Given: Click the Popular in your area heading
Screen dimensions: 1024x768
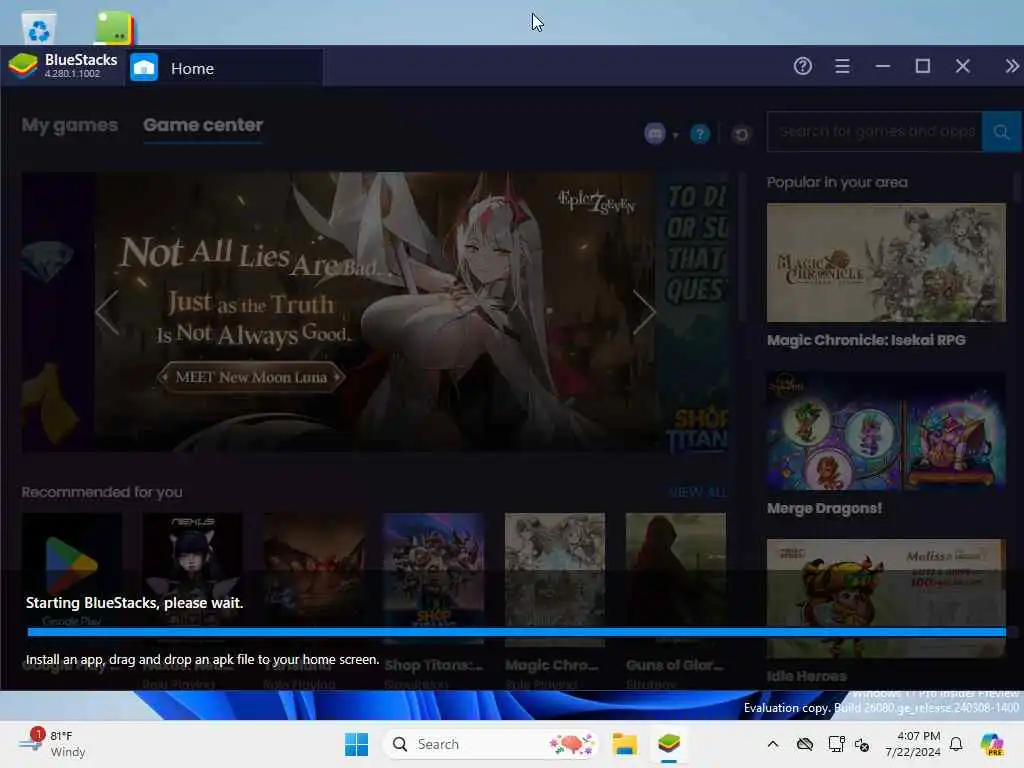Looking at the screenshot, I should pos(837,182).
